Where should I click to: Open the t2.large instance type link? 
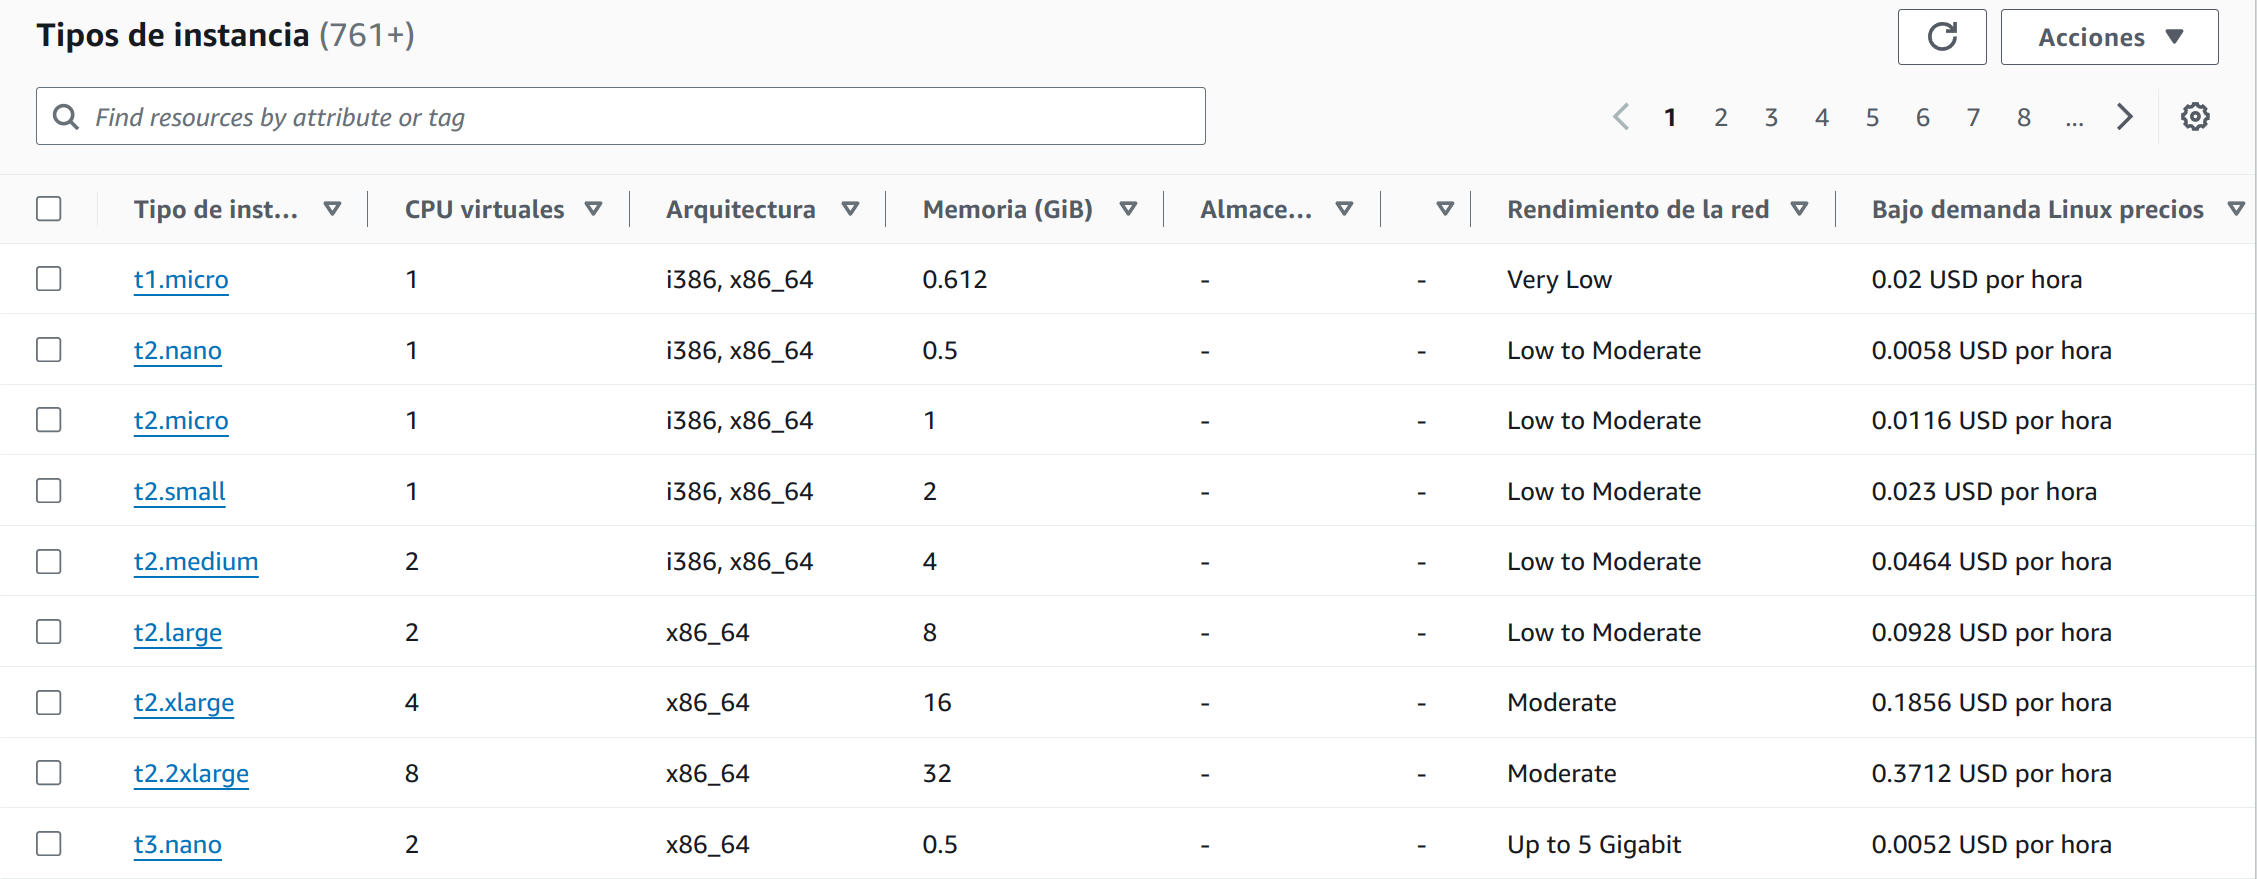pos(178,632)
